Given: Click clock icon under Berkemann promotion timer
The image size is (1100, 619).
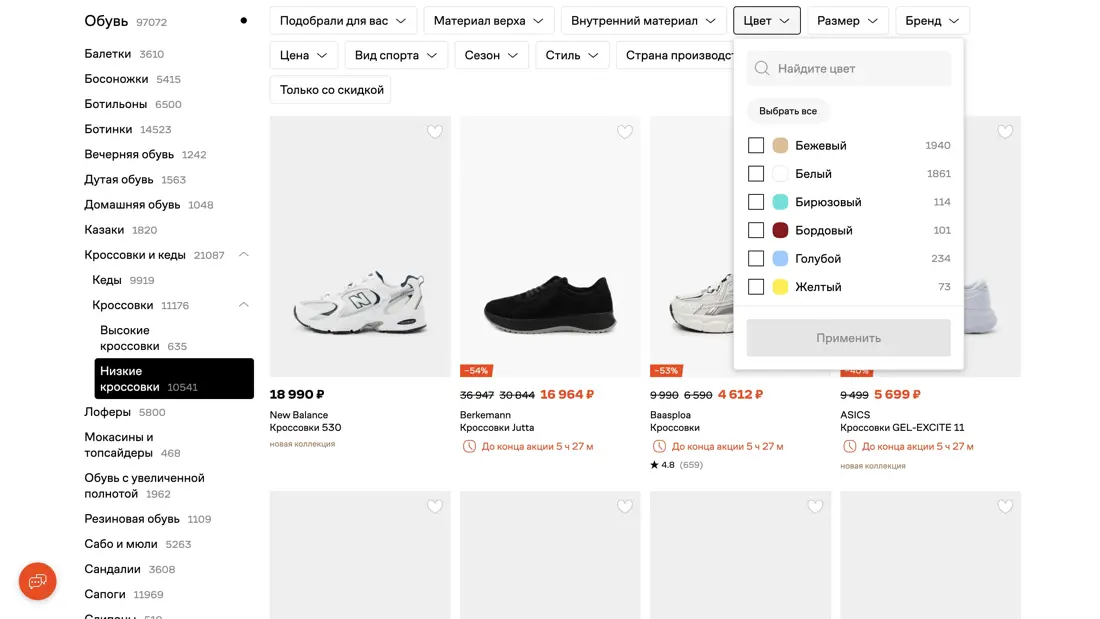Looking at the screenshot, I should coord(469,446).
